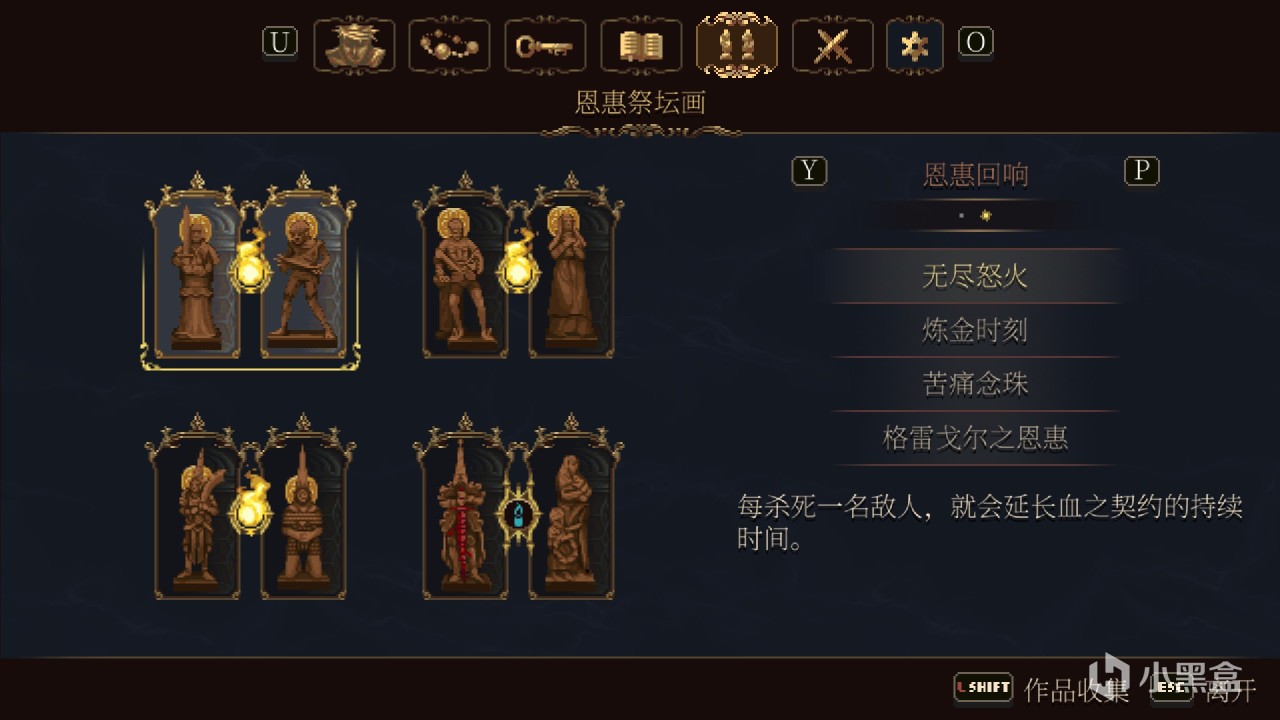
Task: Click the blue flame resonance emblem
Action: [x=518, y=515]
